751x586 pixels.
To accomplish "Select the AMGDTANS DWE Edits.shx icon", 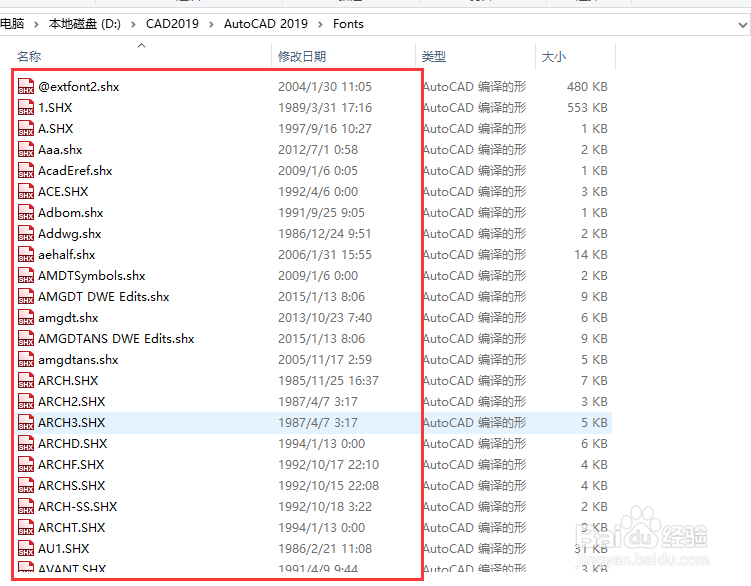I will 26,339.
